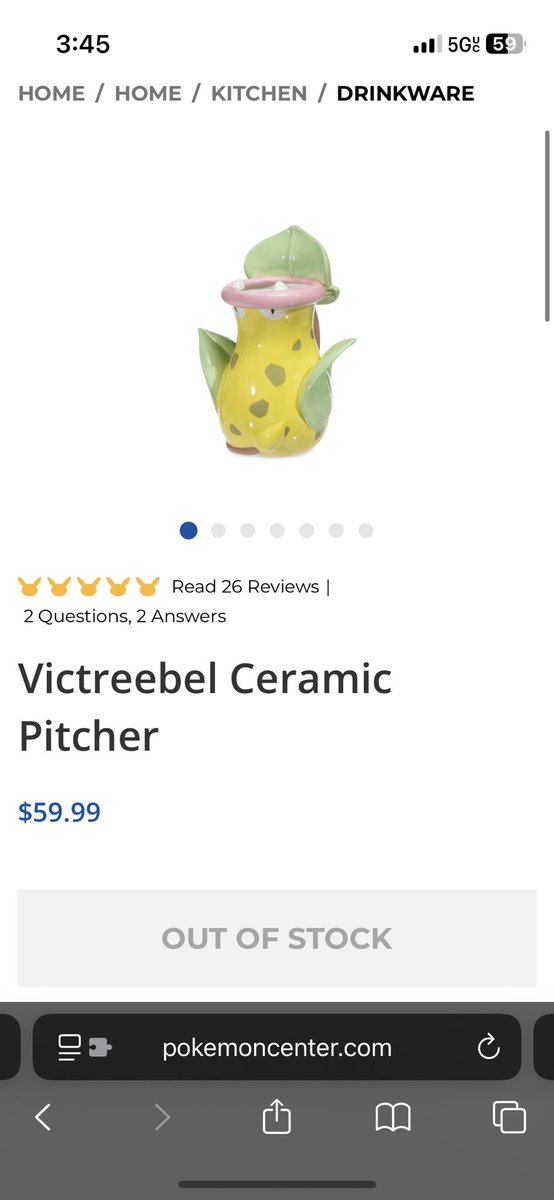Viewport: 554px width, 1200px height.
Task: Tap the 5G signal status indicator
Action: coord(463,44)
